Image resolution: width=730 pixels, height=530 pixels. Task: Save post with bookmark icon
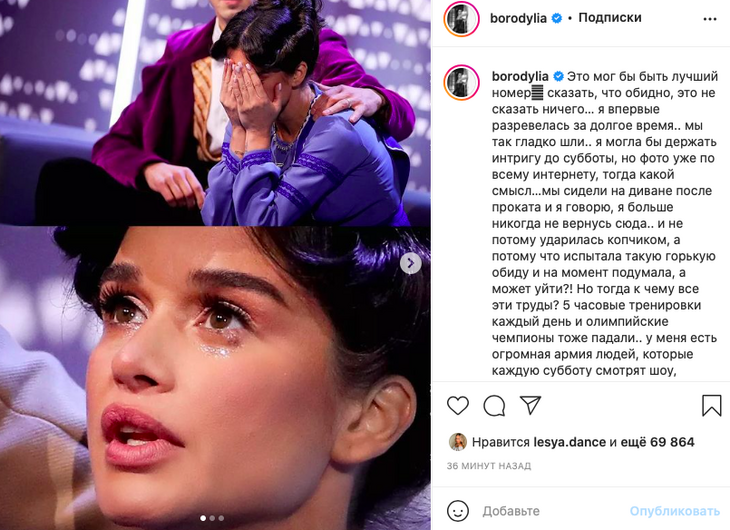[711, 405]
